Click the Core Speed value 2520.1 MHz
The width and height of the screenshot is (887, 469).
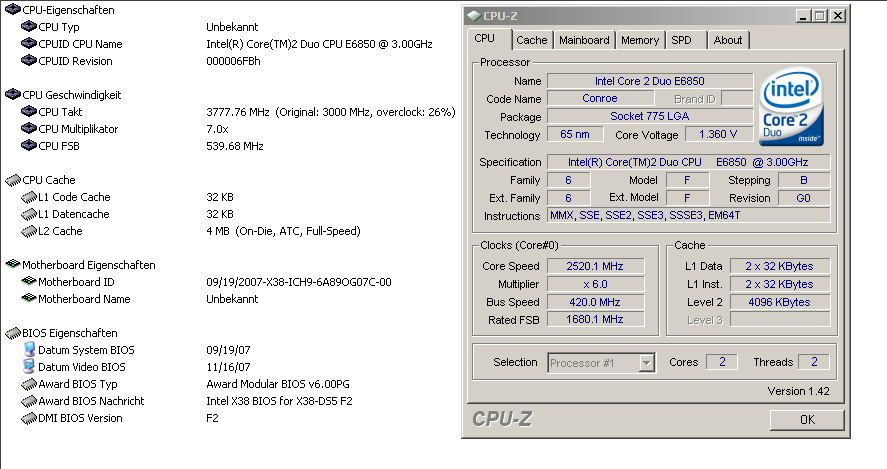pyautogui.click(x=595, y=266)
